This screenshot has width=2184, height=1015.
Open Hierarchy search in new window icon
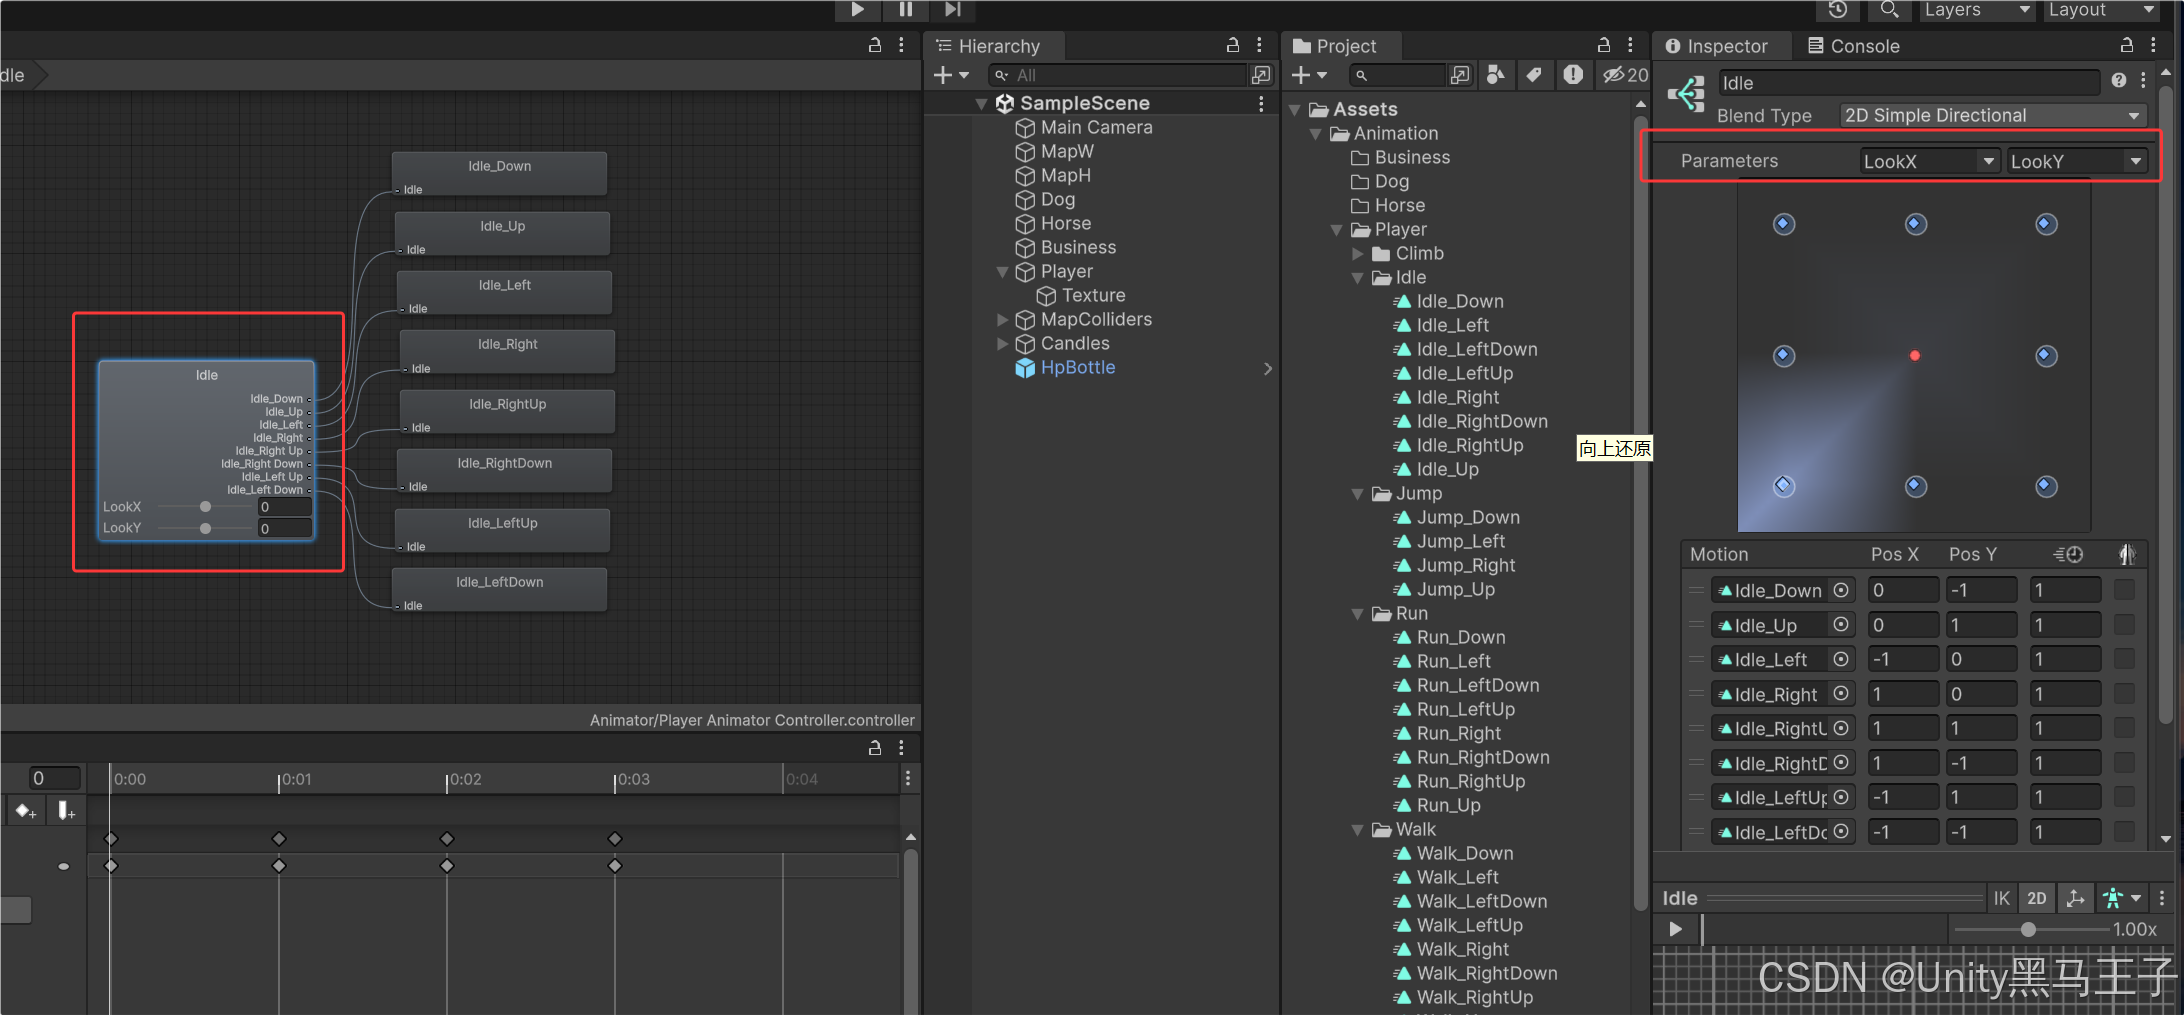click(1261, 75)
